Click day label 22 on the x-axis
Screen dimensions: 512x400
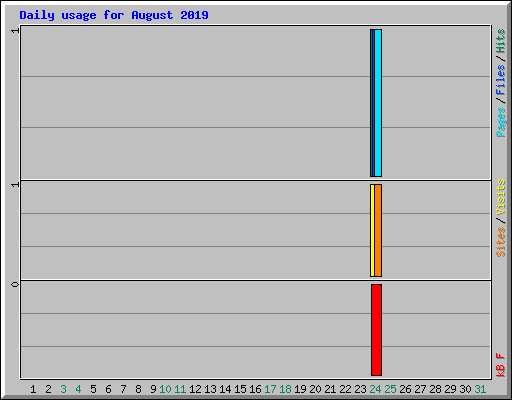(345, 389)
